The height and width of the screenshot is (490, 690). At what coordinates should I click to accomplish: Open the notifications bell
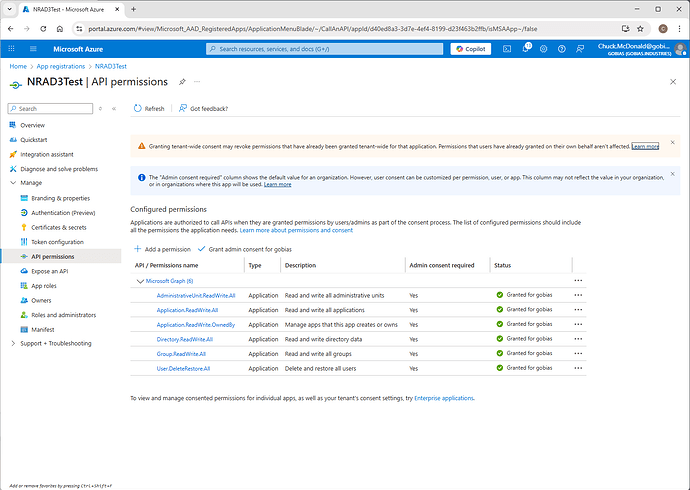[525, 48]
